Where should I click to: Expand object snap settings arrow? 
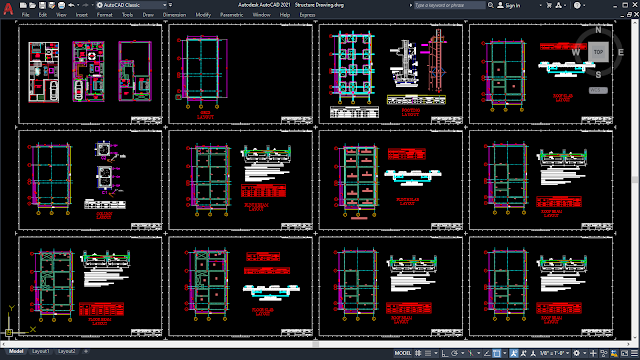[x=504, y=353]
